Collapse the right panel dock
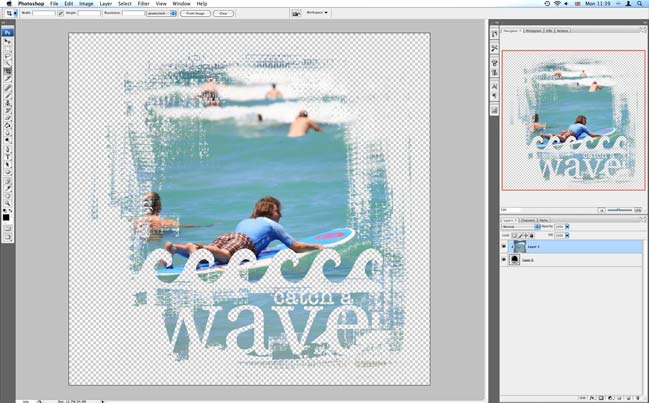649x403 pixels. (x=644, y=22)
